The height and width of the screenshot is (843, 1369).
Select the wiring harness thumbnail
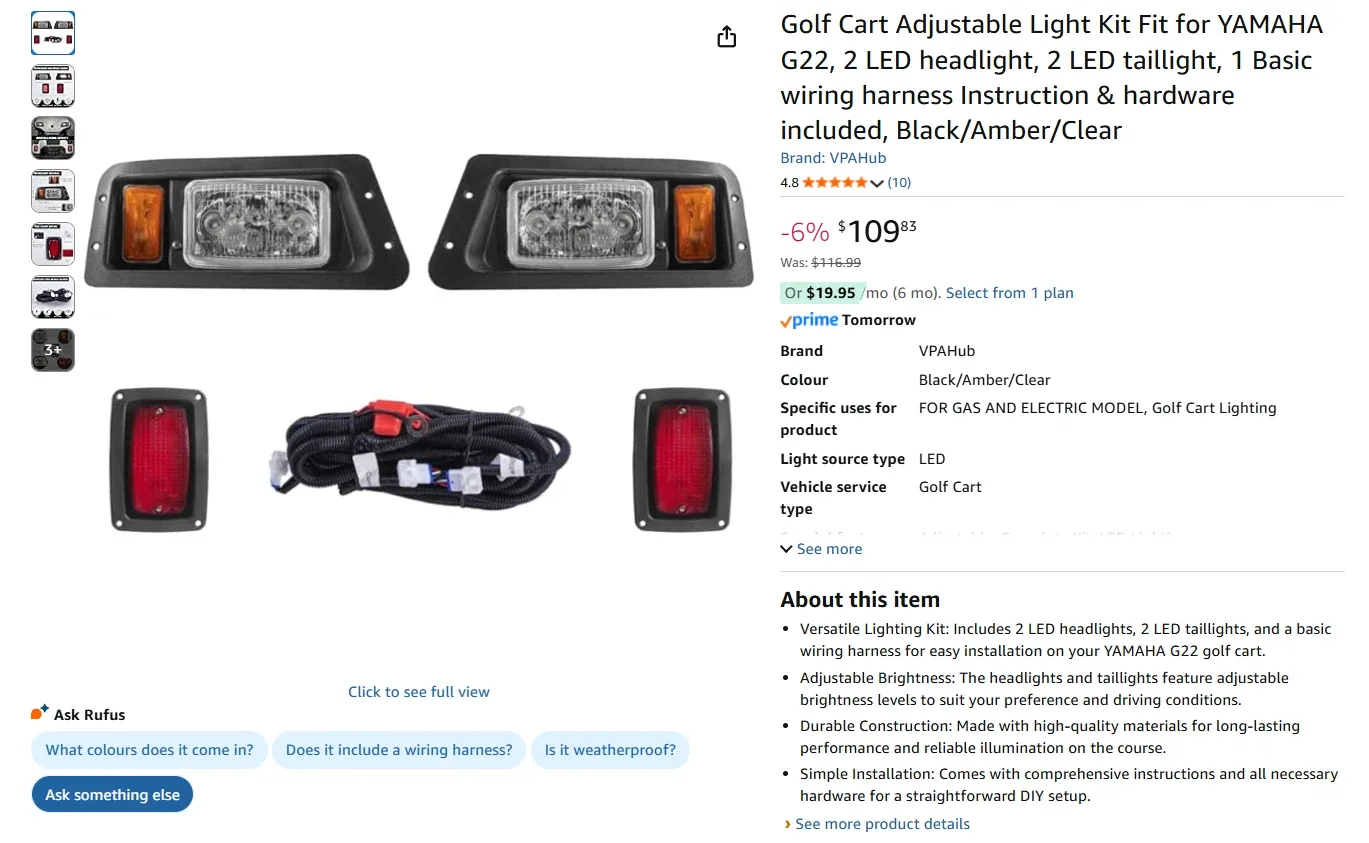[52, 297]
